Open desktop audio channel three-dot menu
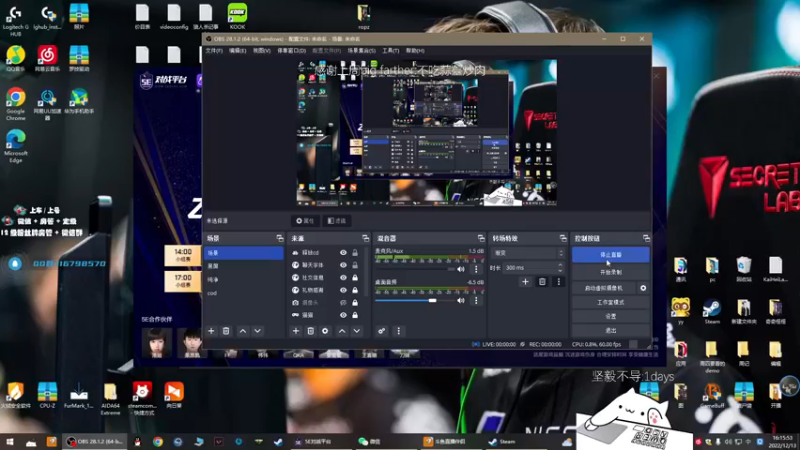 pos(476,301)
